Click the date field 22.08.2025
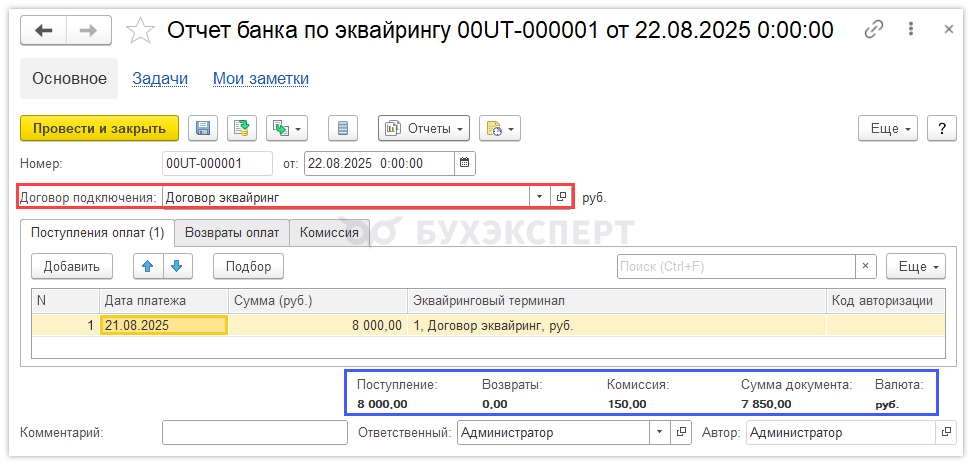972x465 pixels. click(x=379, y=164)
